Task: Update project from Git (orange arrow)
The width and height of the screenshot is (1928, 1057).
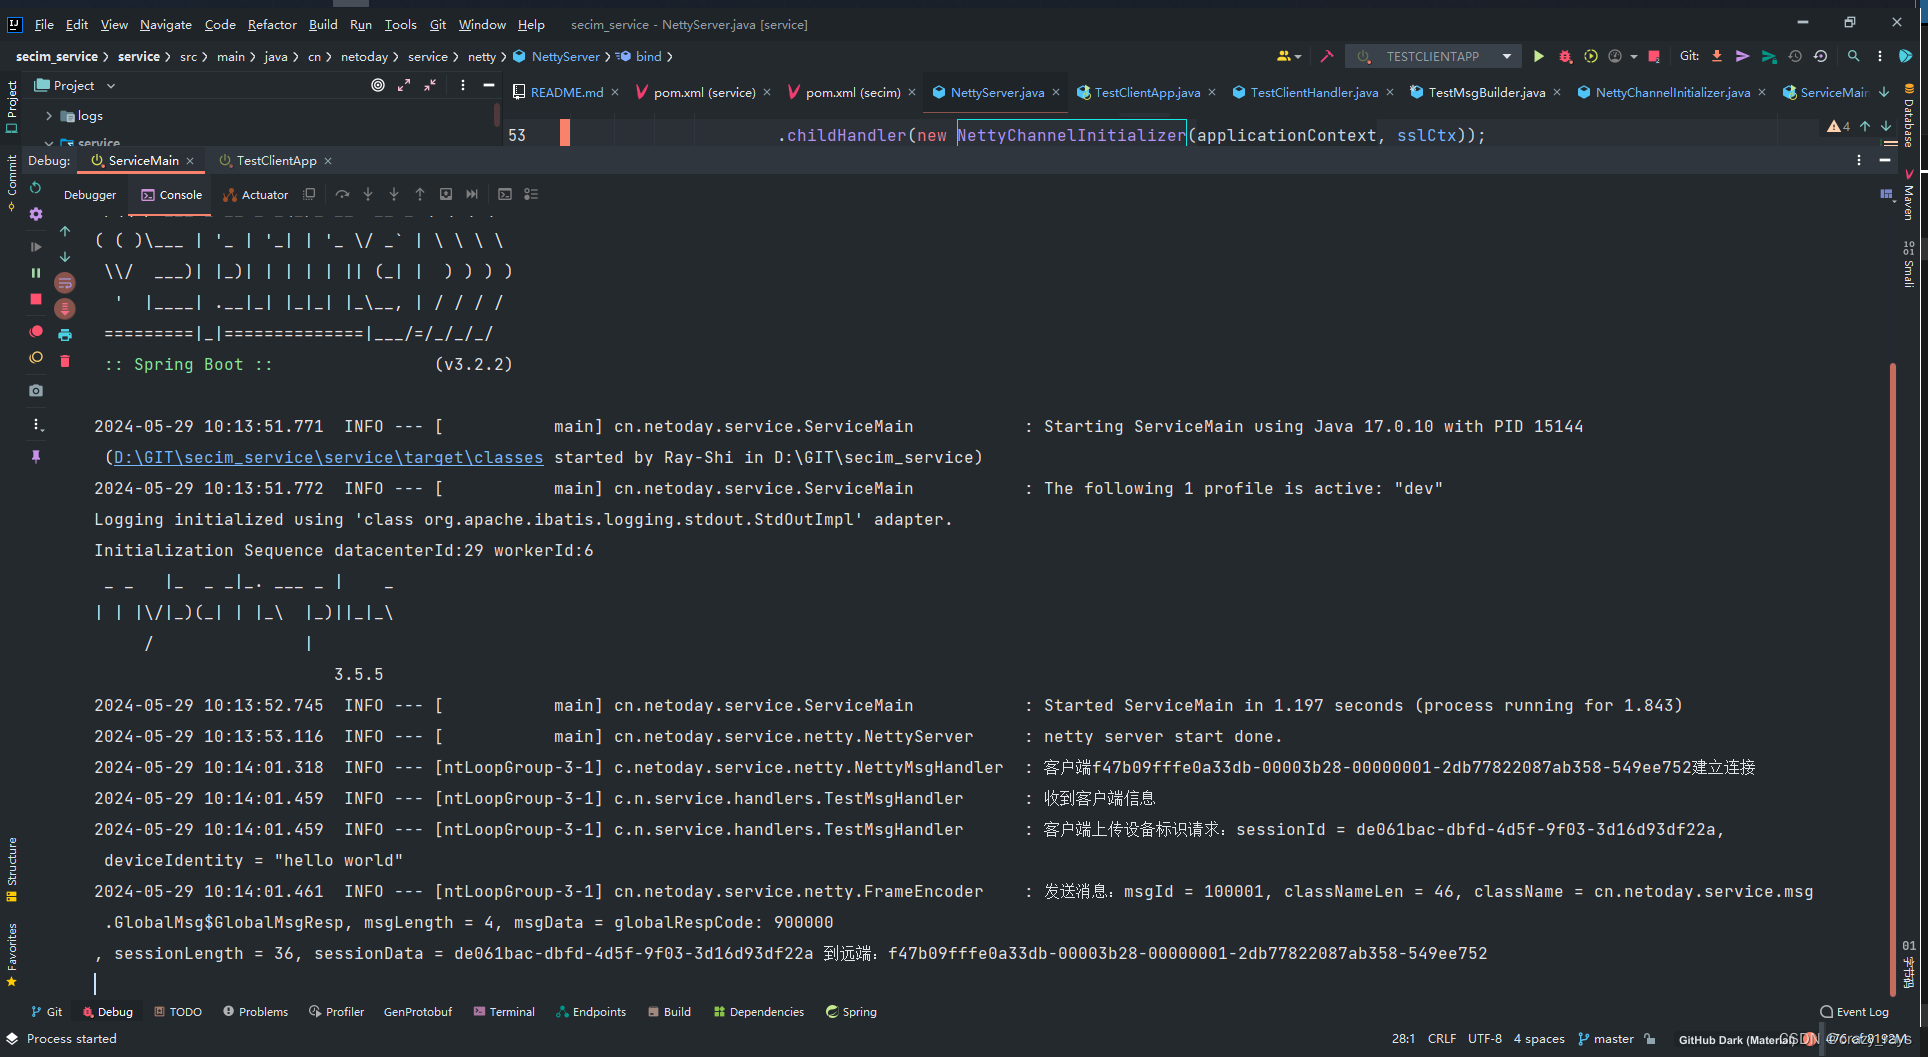Action: click(1717, 57)
